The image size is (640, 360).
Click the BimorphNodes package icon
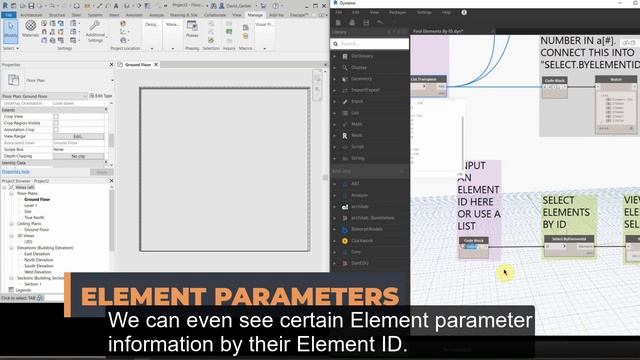345,229
